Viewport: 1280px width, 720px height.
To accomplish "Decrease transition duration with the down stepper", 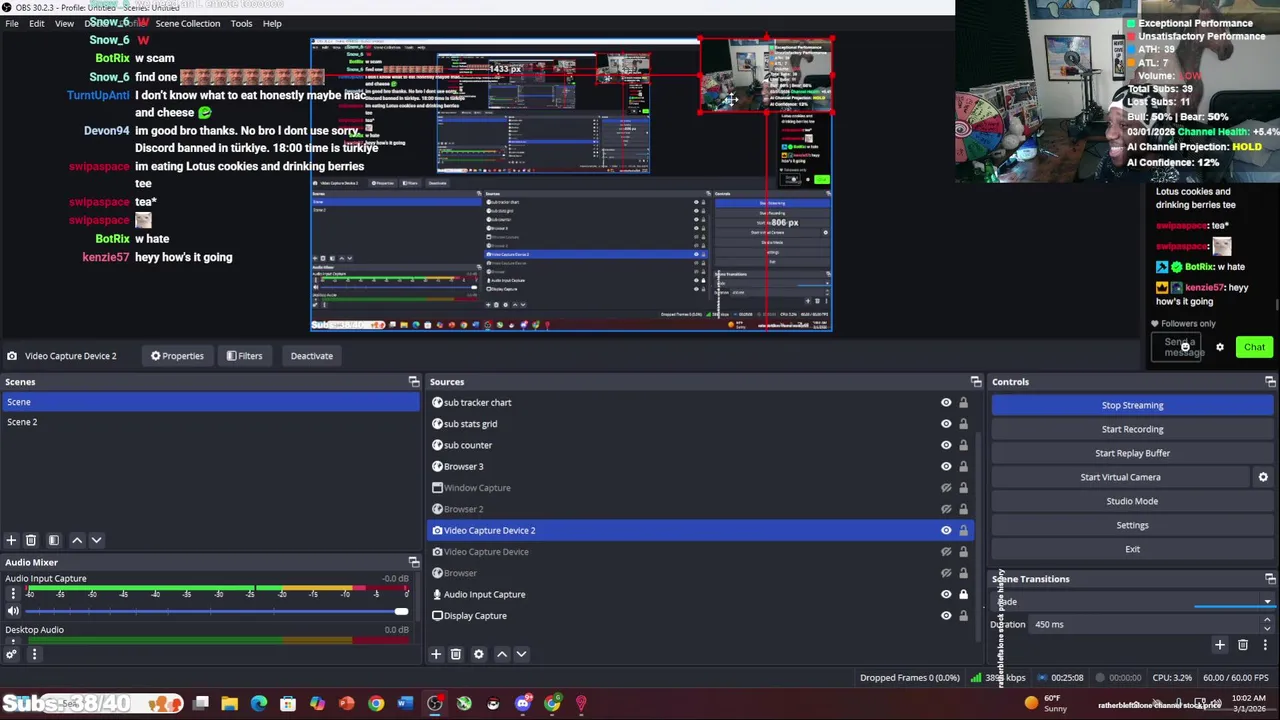I will (x=1267, y=628).
